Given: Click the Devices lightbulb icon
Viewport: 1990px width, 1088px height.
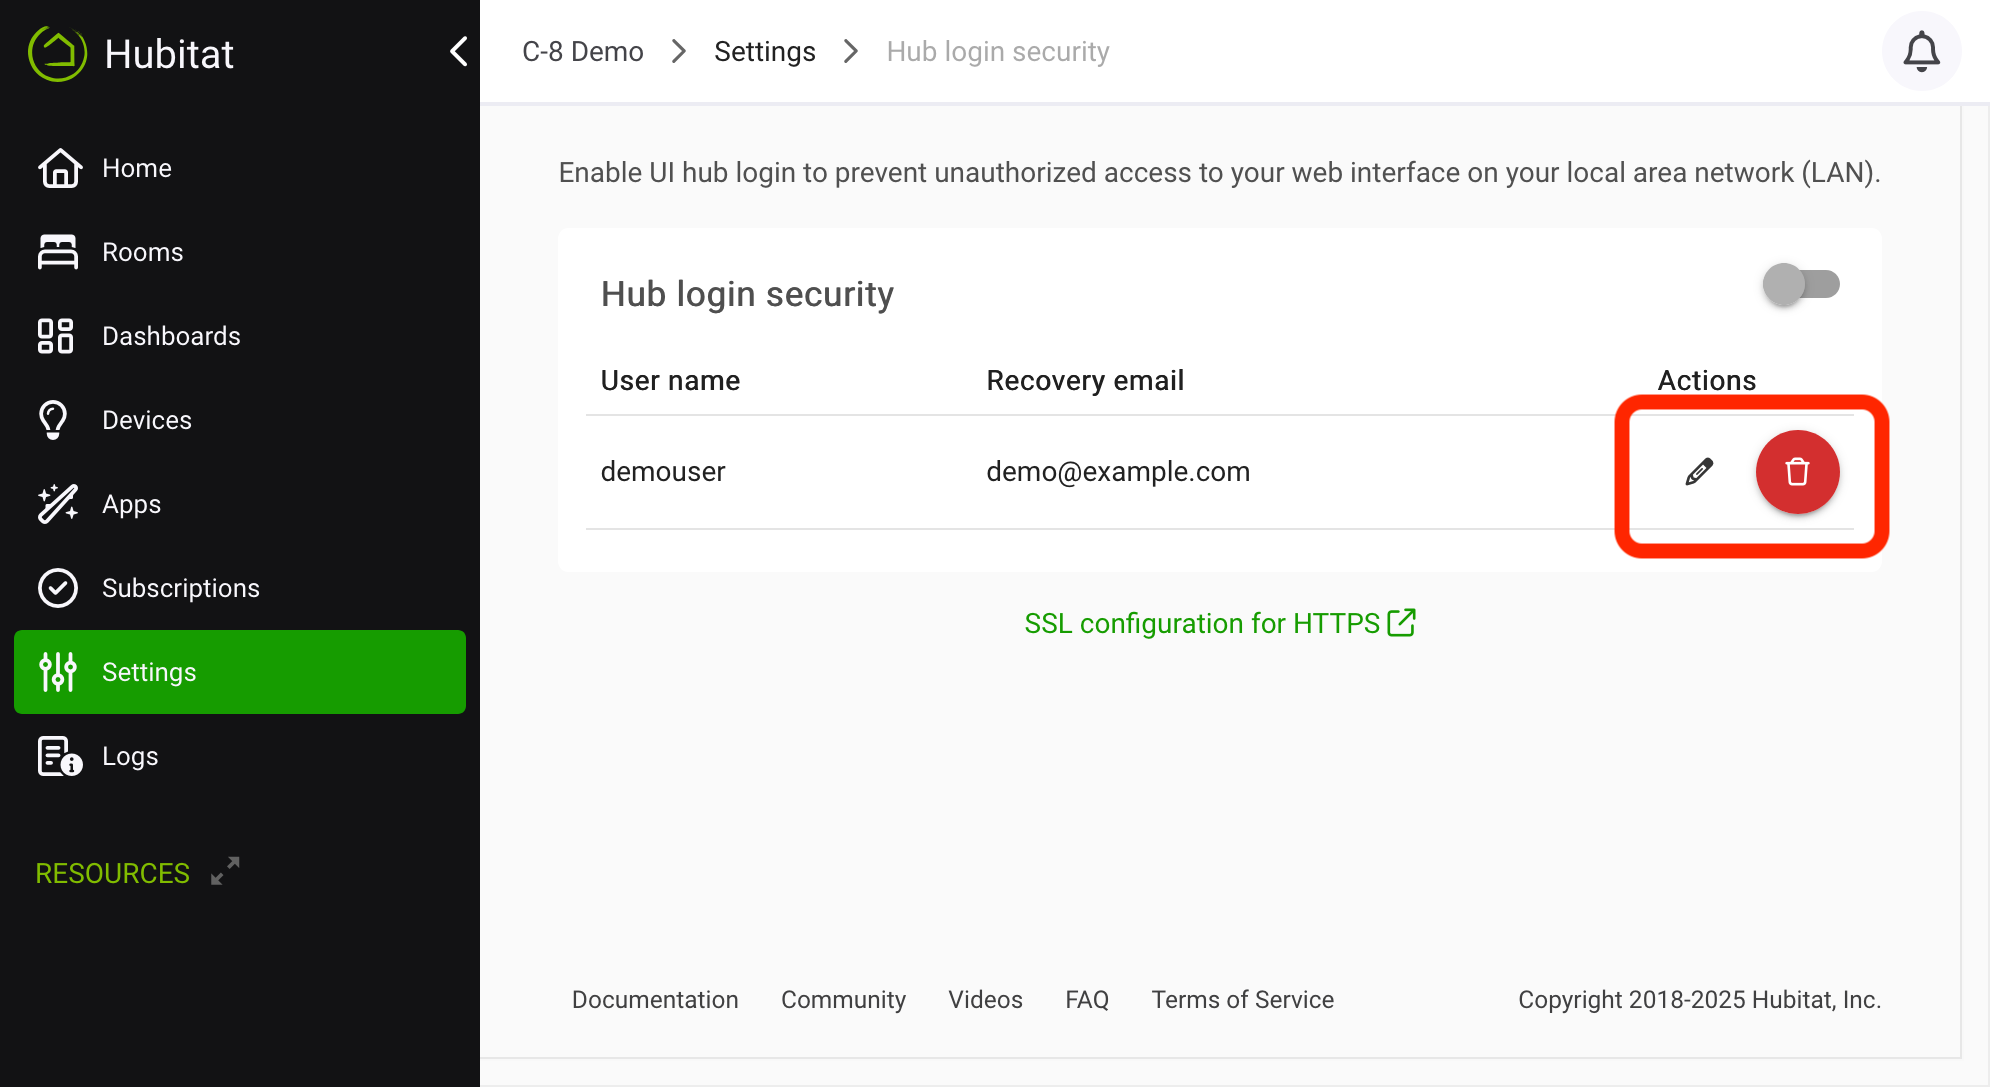Looking at the screenshot, I should click(54, 420).
